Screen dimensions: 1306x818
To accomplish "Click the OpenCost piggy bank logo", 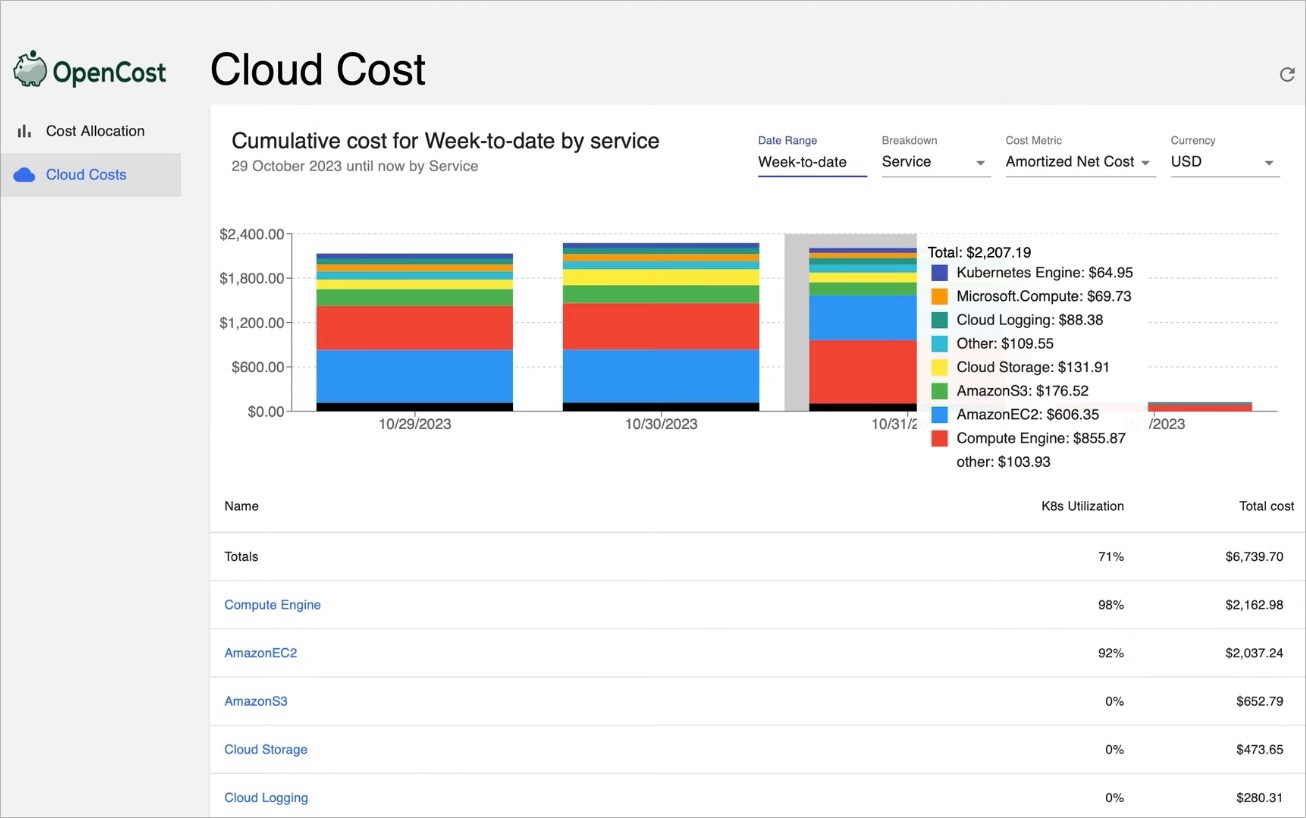I will click(x=30, y=69).
